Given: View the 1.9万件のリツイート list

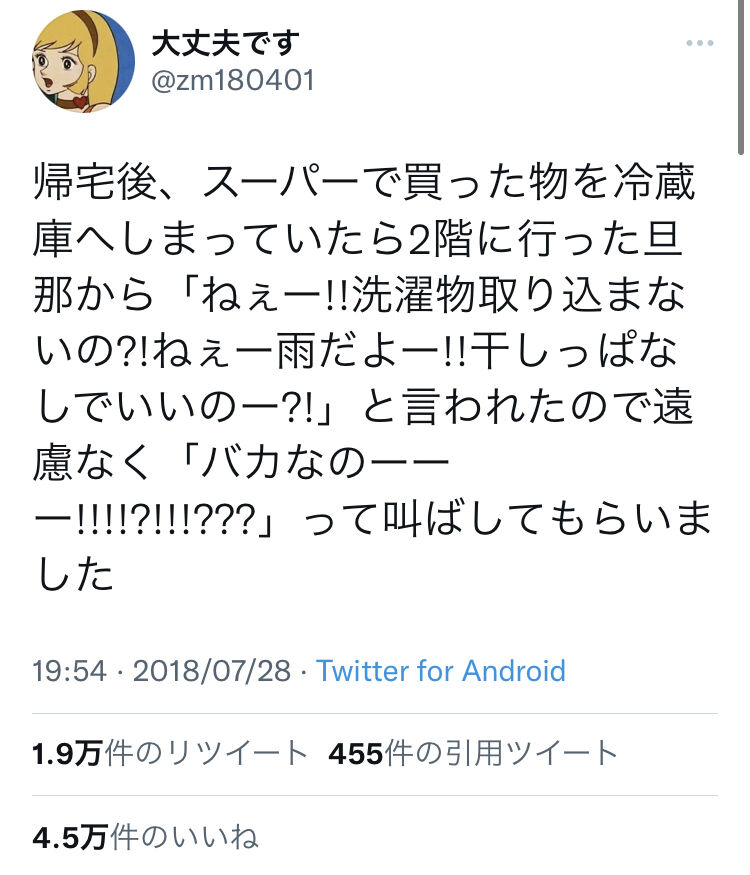Looking at the screenshot, I should 170,753.
